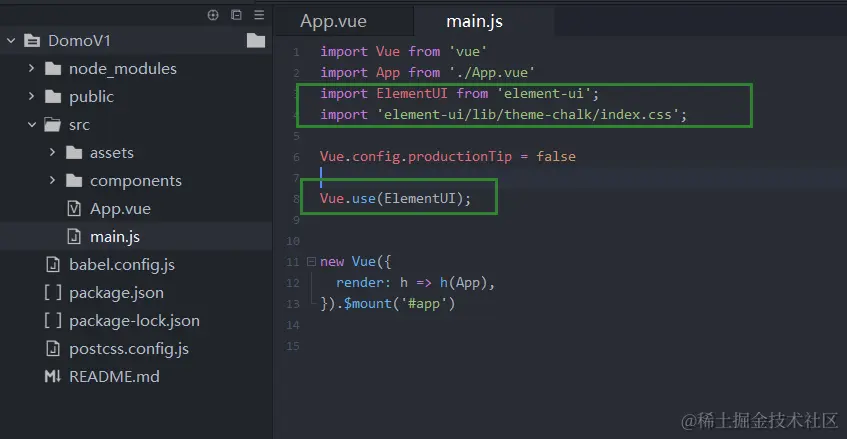
Task: Open the hamburger menu in sidebar header
Action: 259,15
